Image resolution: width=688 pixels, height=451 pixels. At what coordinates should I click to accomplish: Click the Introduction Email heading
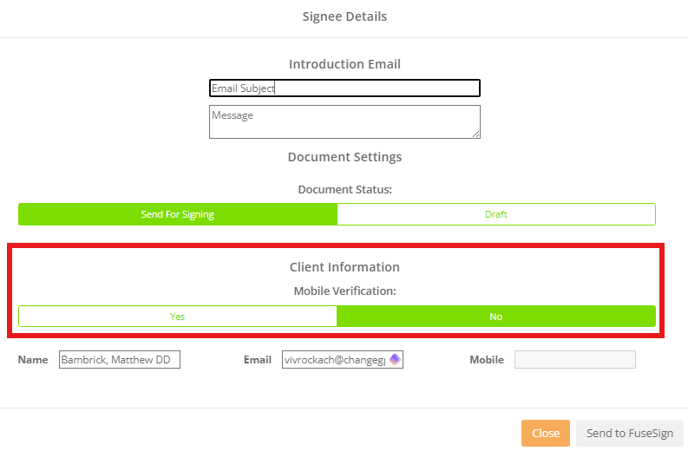345,64
